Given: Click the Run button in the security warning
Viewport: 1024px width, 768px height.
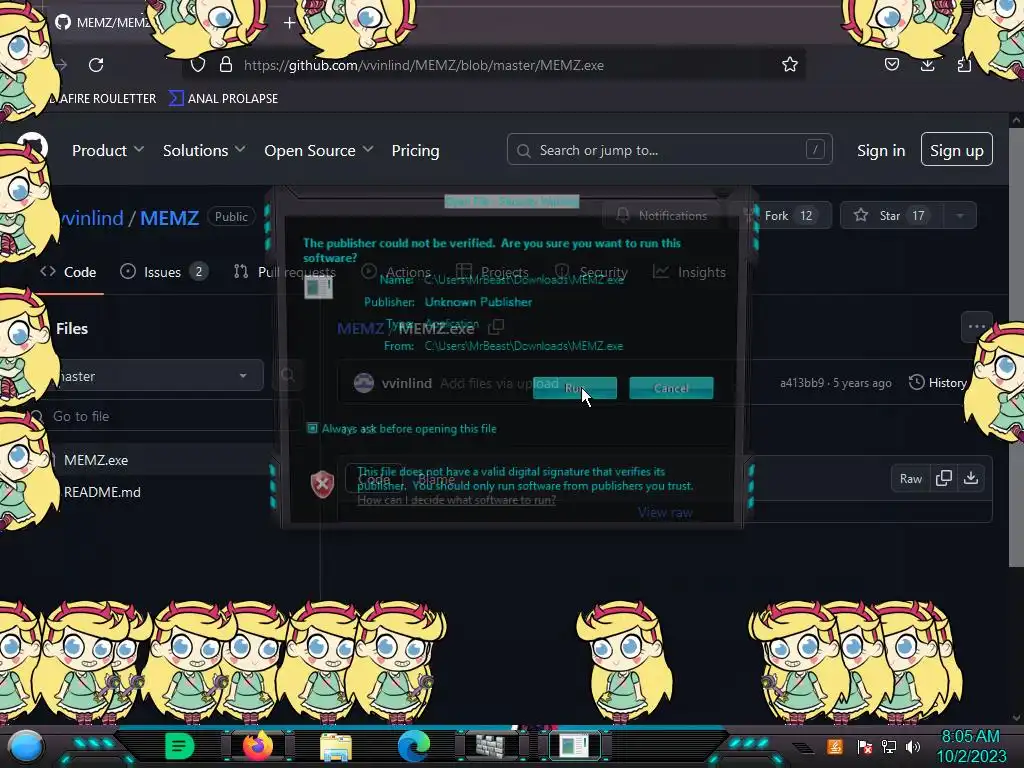Looking at the screenshot, I should (x=575, y=388).
